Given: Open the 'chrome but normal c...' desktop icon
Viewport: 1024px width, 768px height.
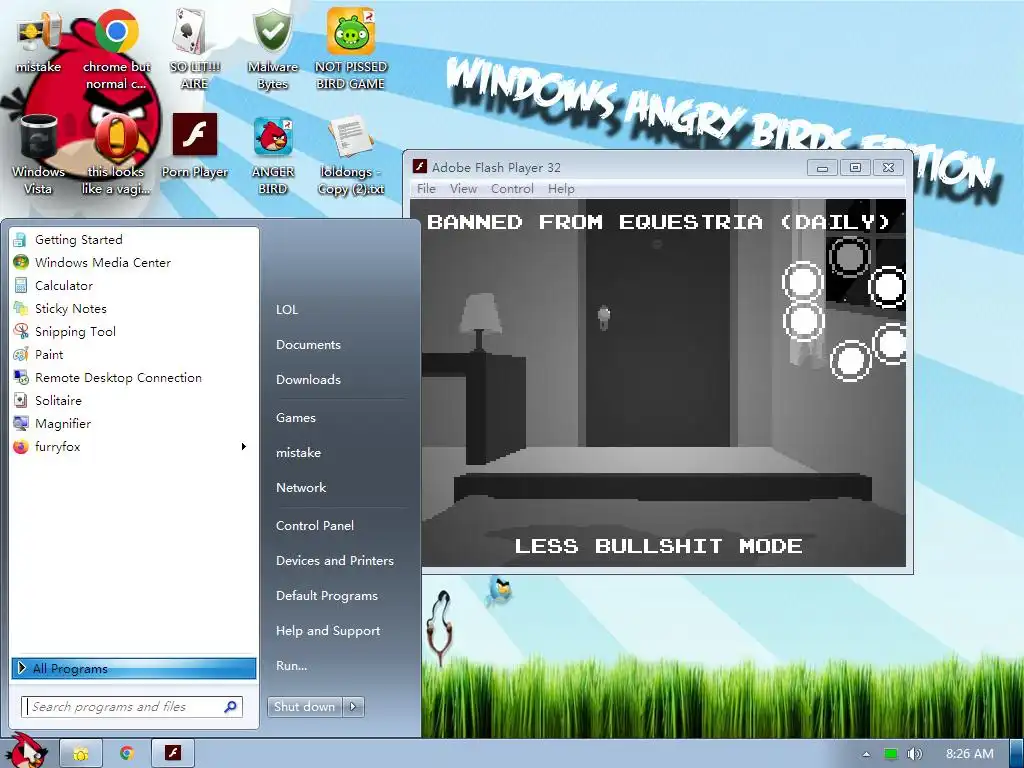Looking at the screenshot, I should (116, 49).
